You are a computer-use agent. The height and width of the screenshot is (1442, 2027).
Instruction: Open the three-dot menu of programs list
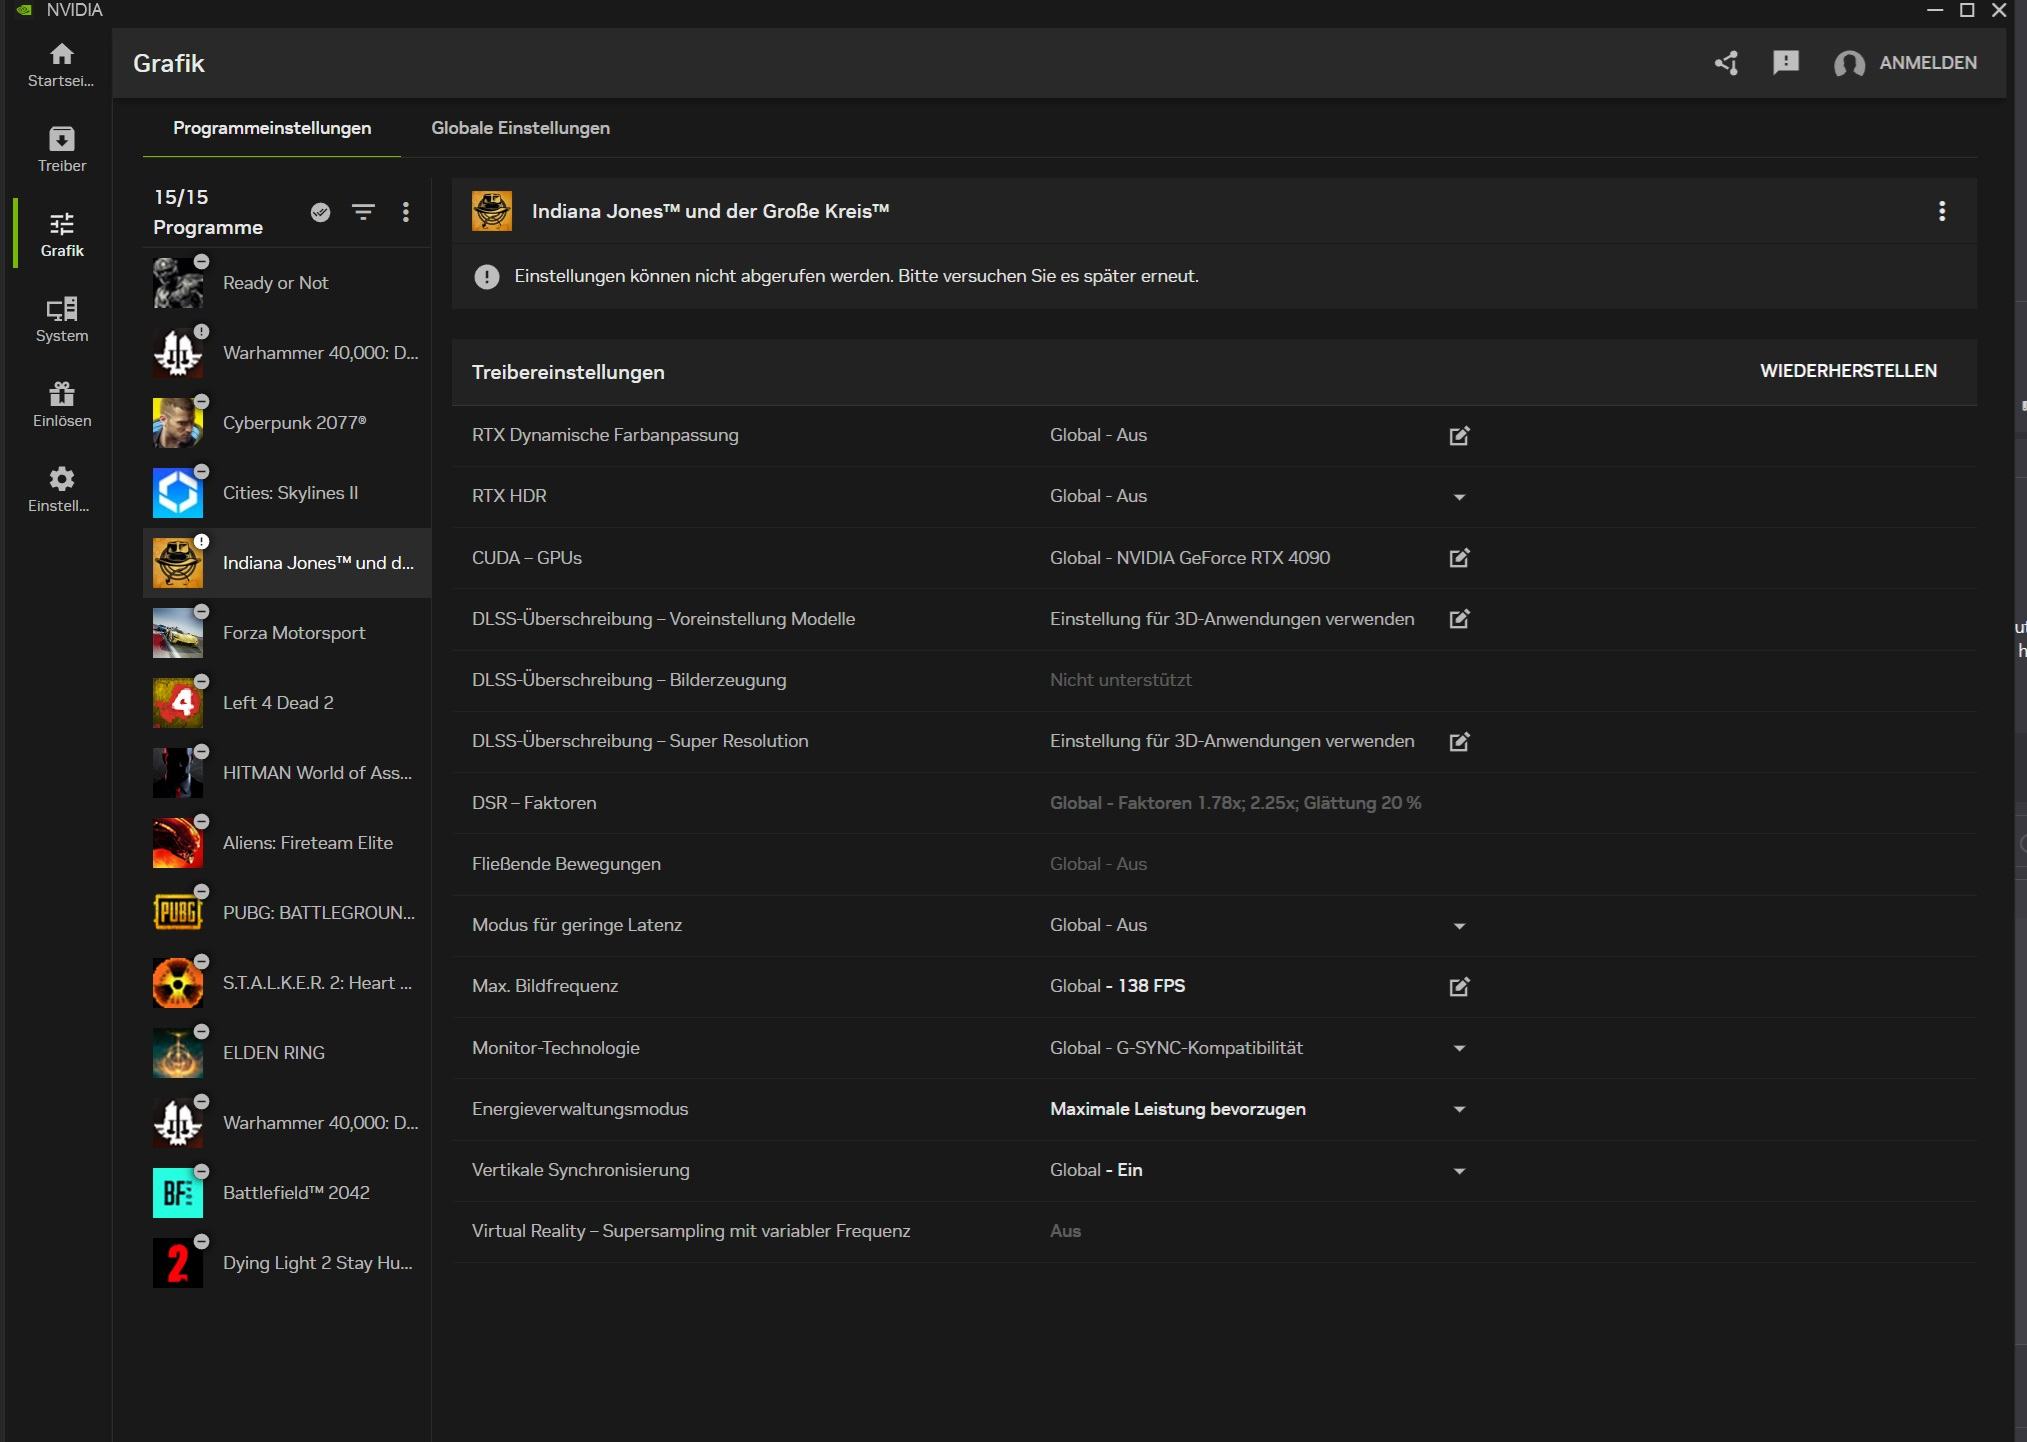coord(405,212)
